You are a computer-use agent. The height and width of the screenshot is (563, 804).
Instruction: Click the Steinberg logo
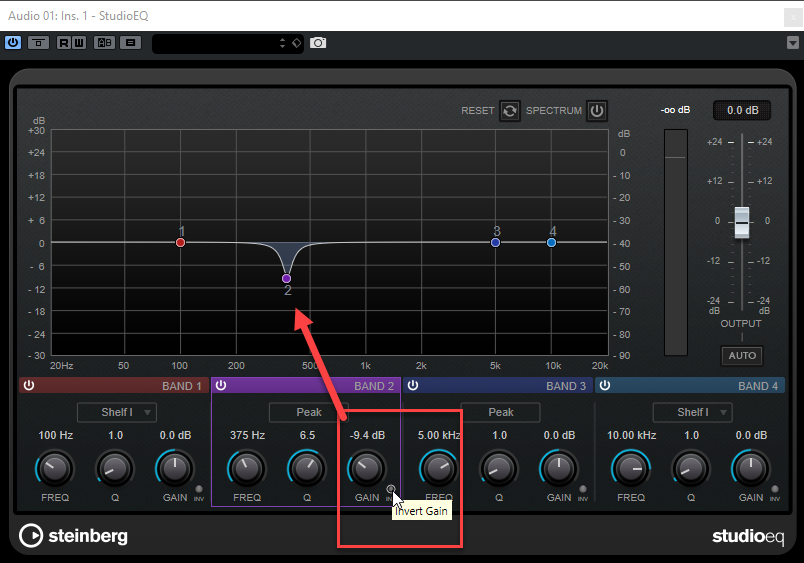click(73, 536)
